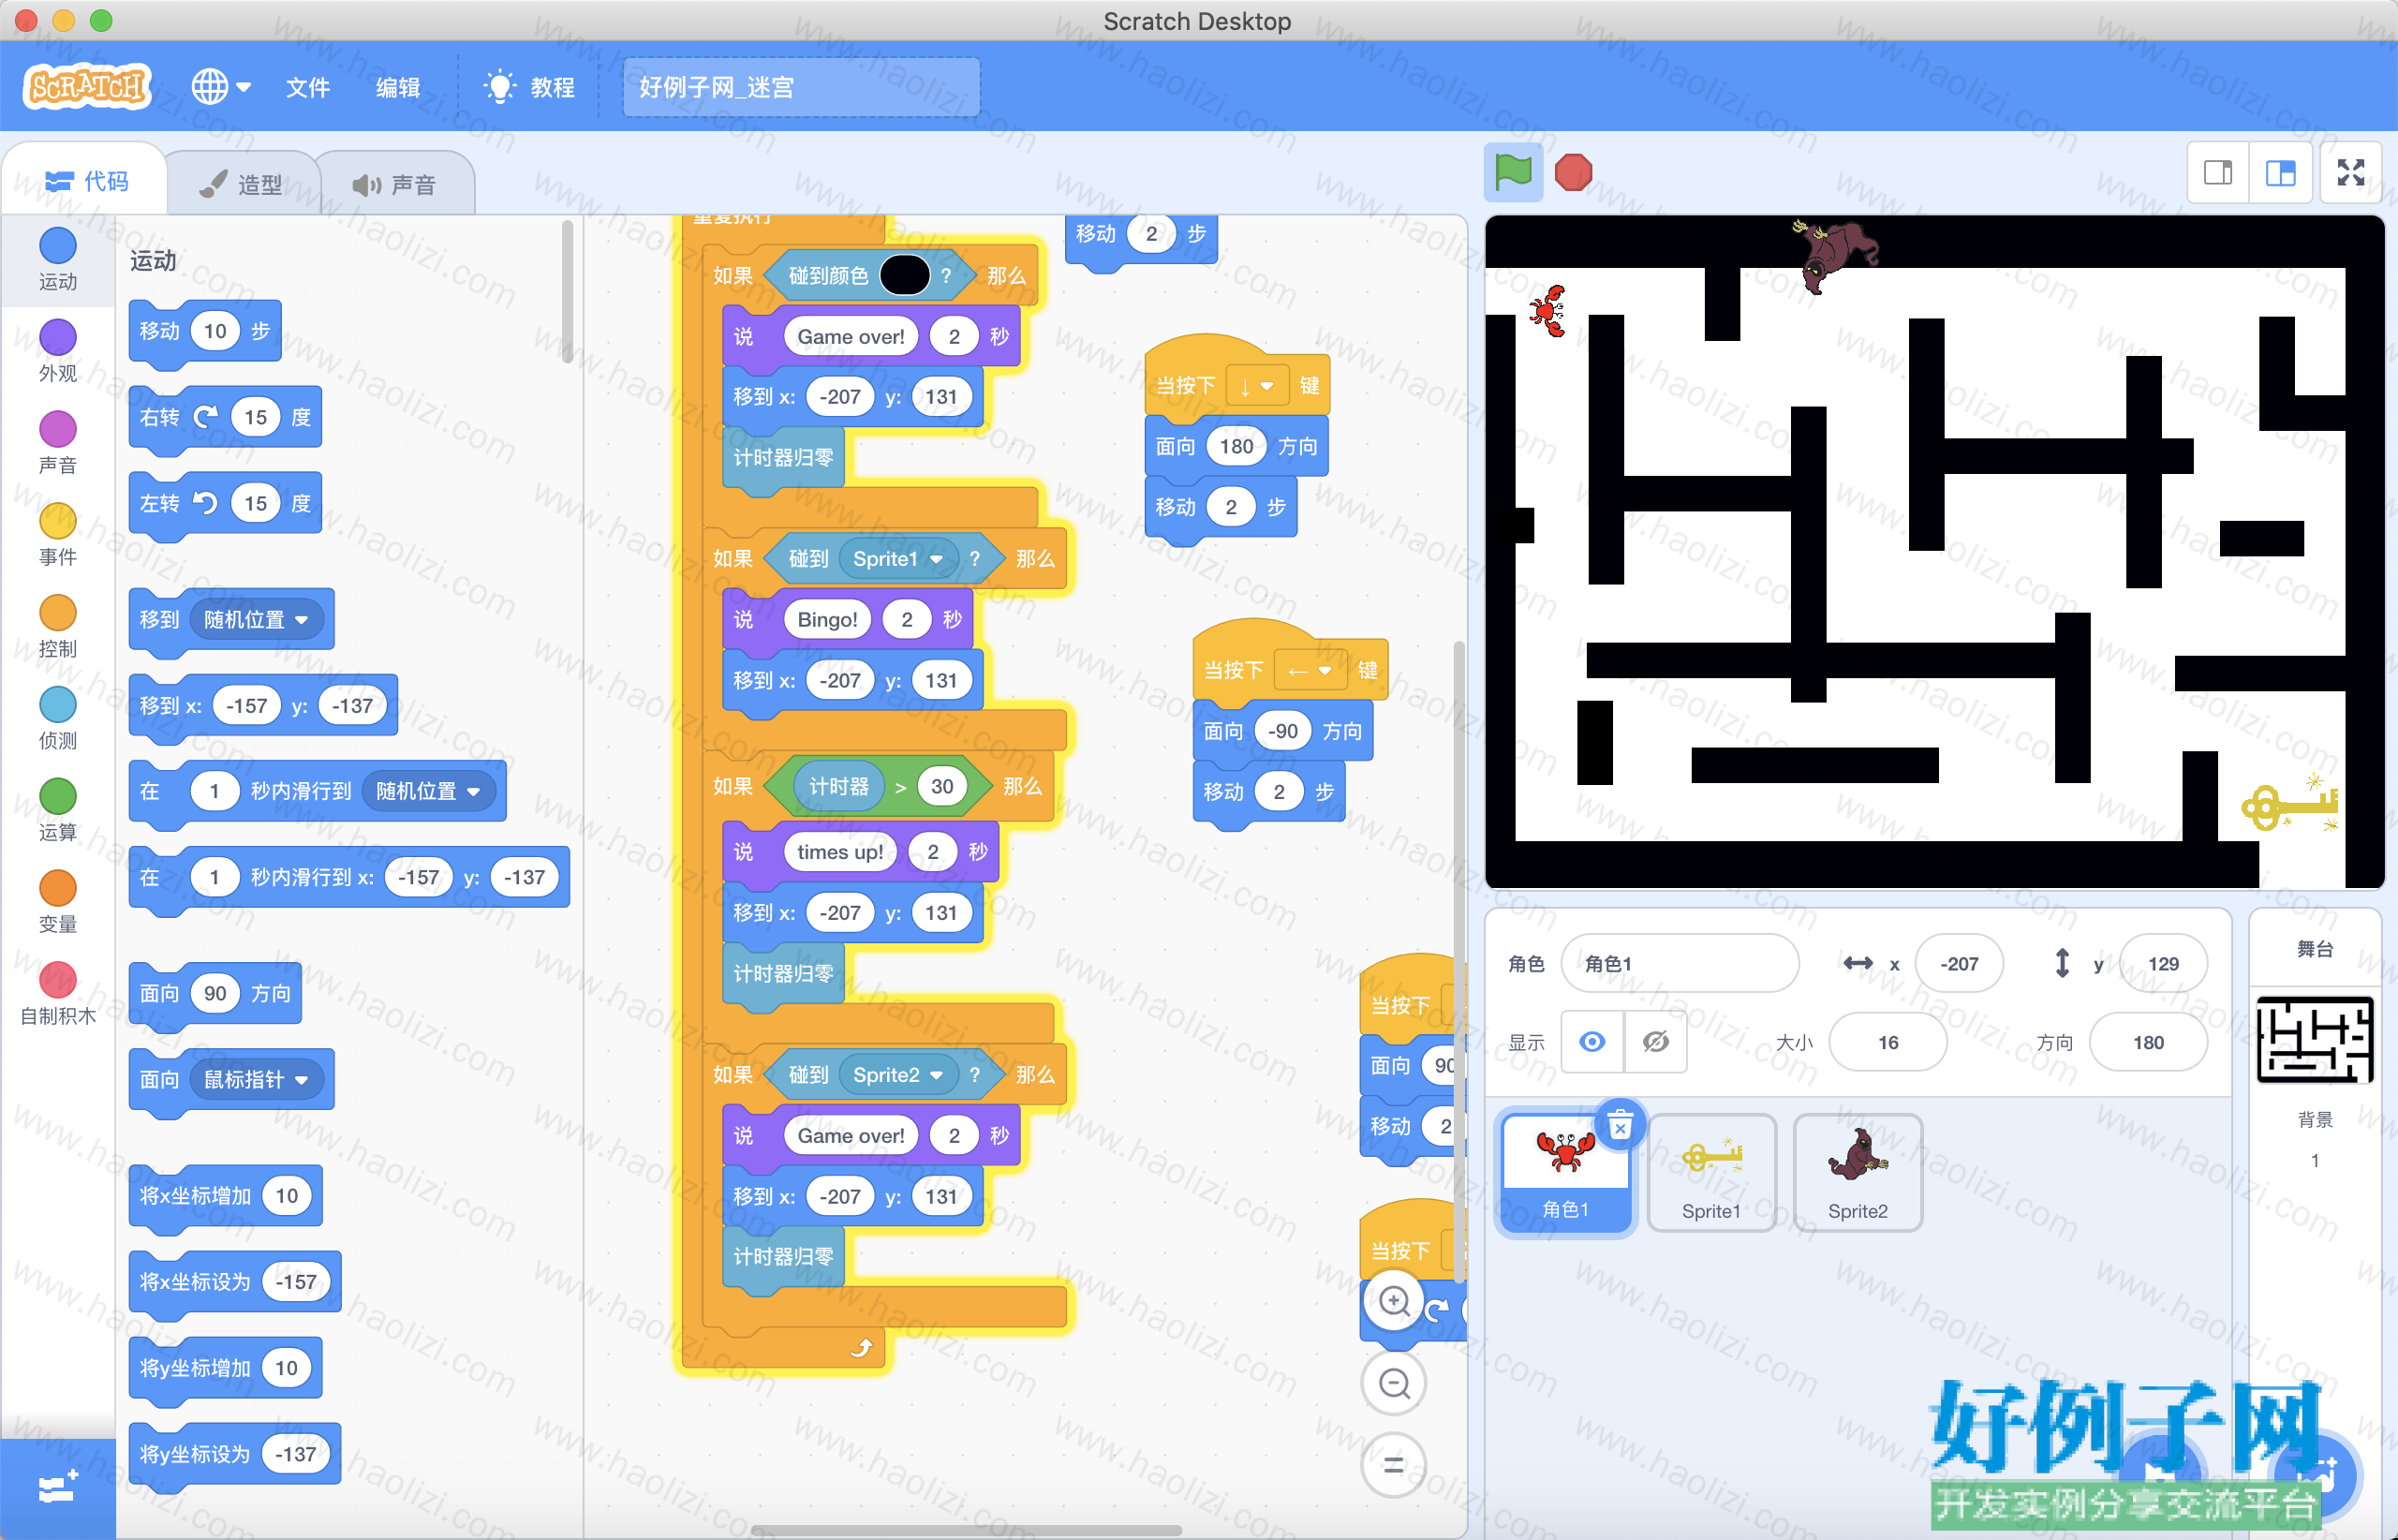Image resolution: width=2398 pixels, height=1540 pixels.
Task: Click the Bingo! text in 说 block
Action: click(826, 620)
